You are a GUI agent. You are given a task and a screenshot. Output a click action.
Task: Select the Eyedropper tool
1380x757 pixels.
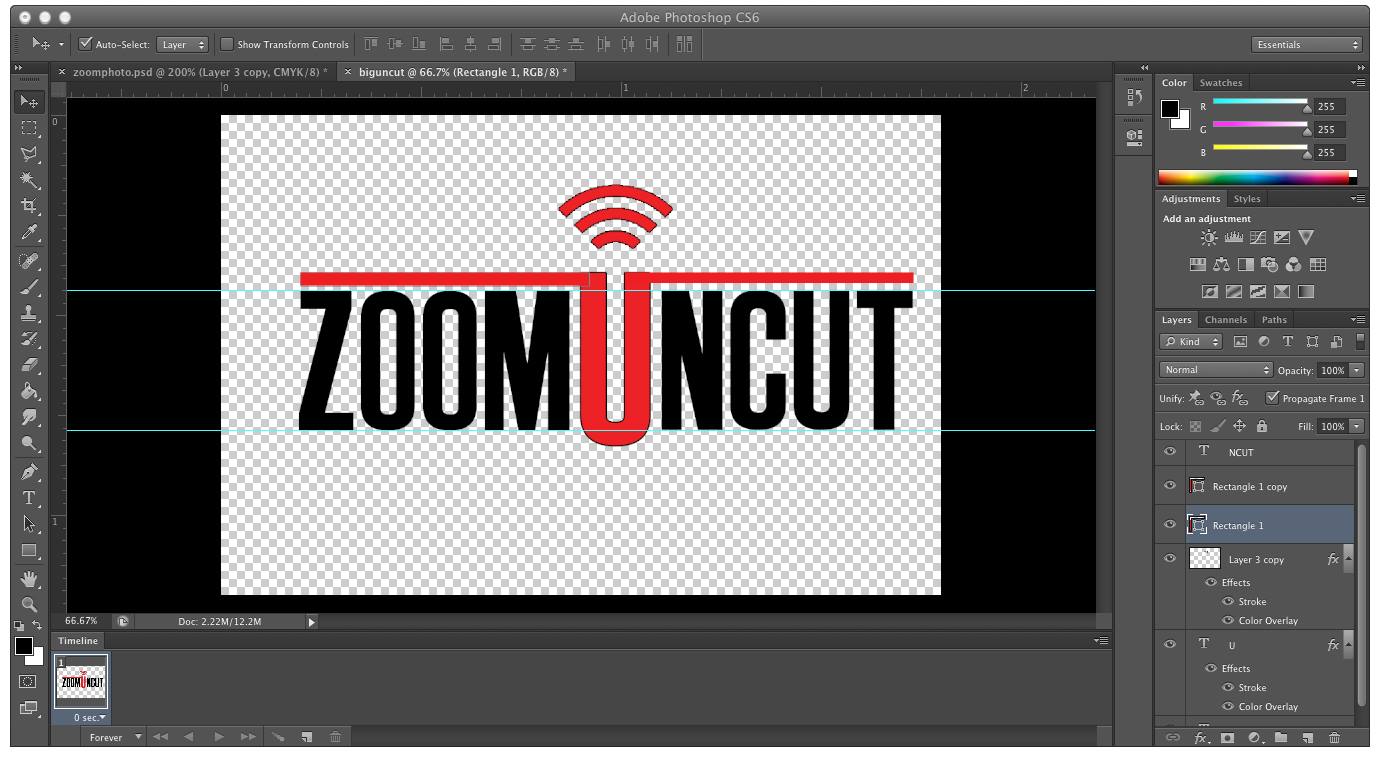pyautogui.click(x=29, y=233)
